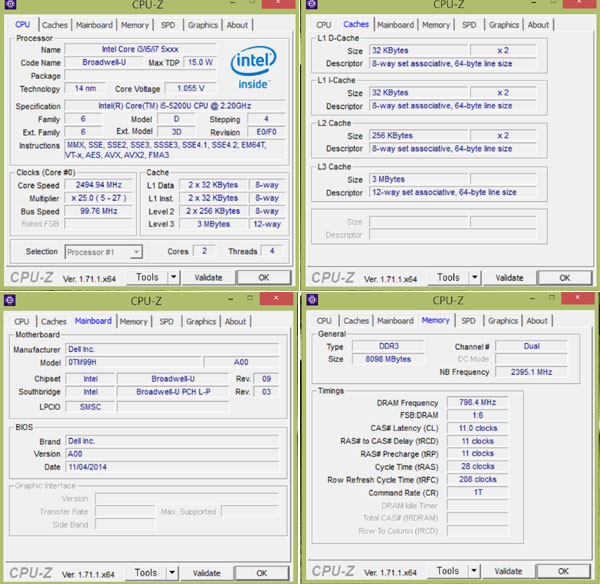600x584 pixels.
Task: Click the LPCIO value SMSC
Action: [90, 407]
